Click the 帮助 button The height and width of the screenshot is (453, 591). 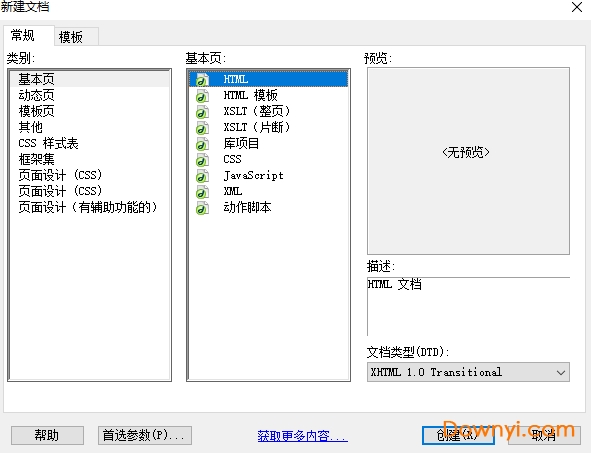[x=47, y=435]
